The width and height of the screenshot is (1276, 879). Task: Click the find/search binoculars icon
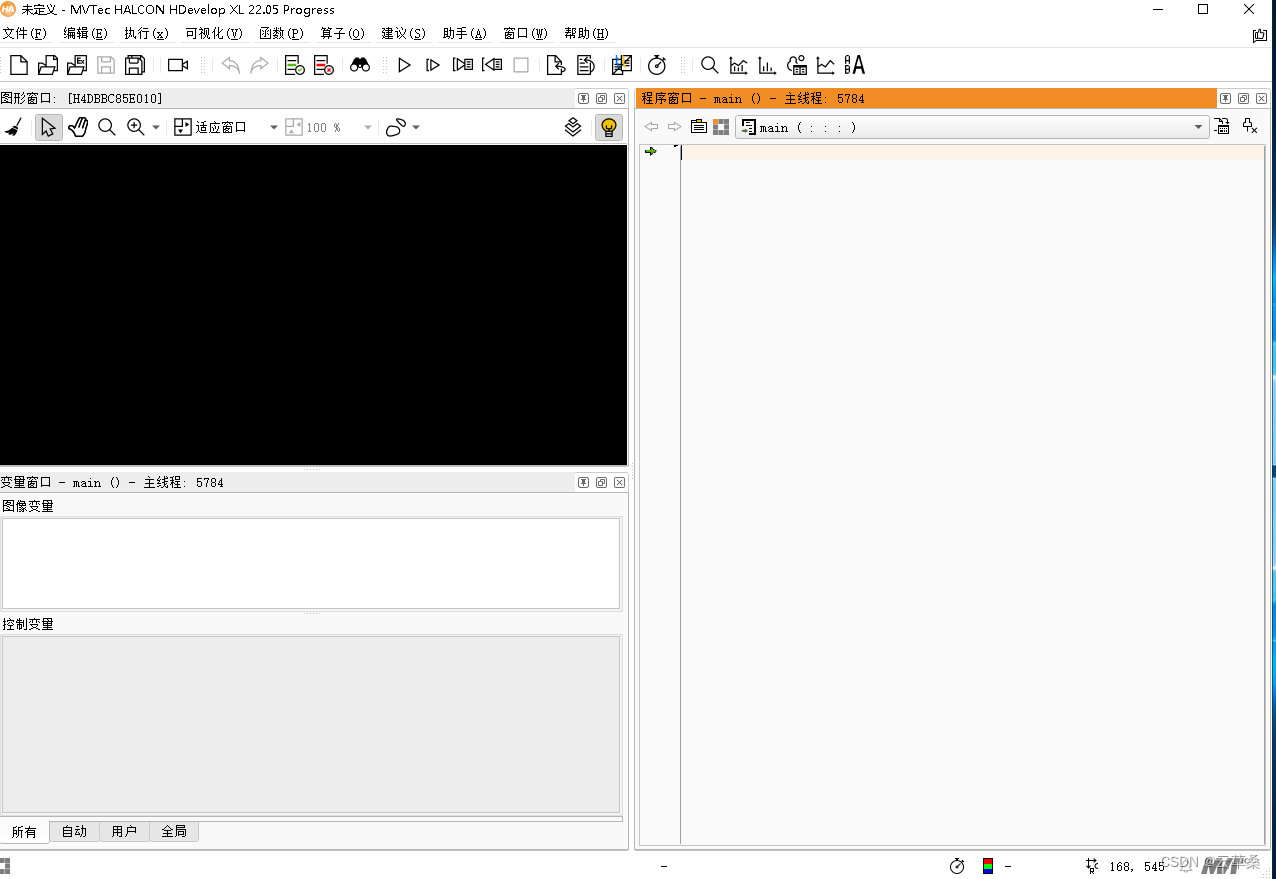coord(360,65)
